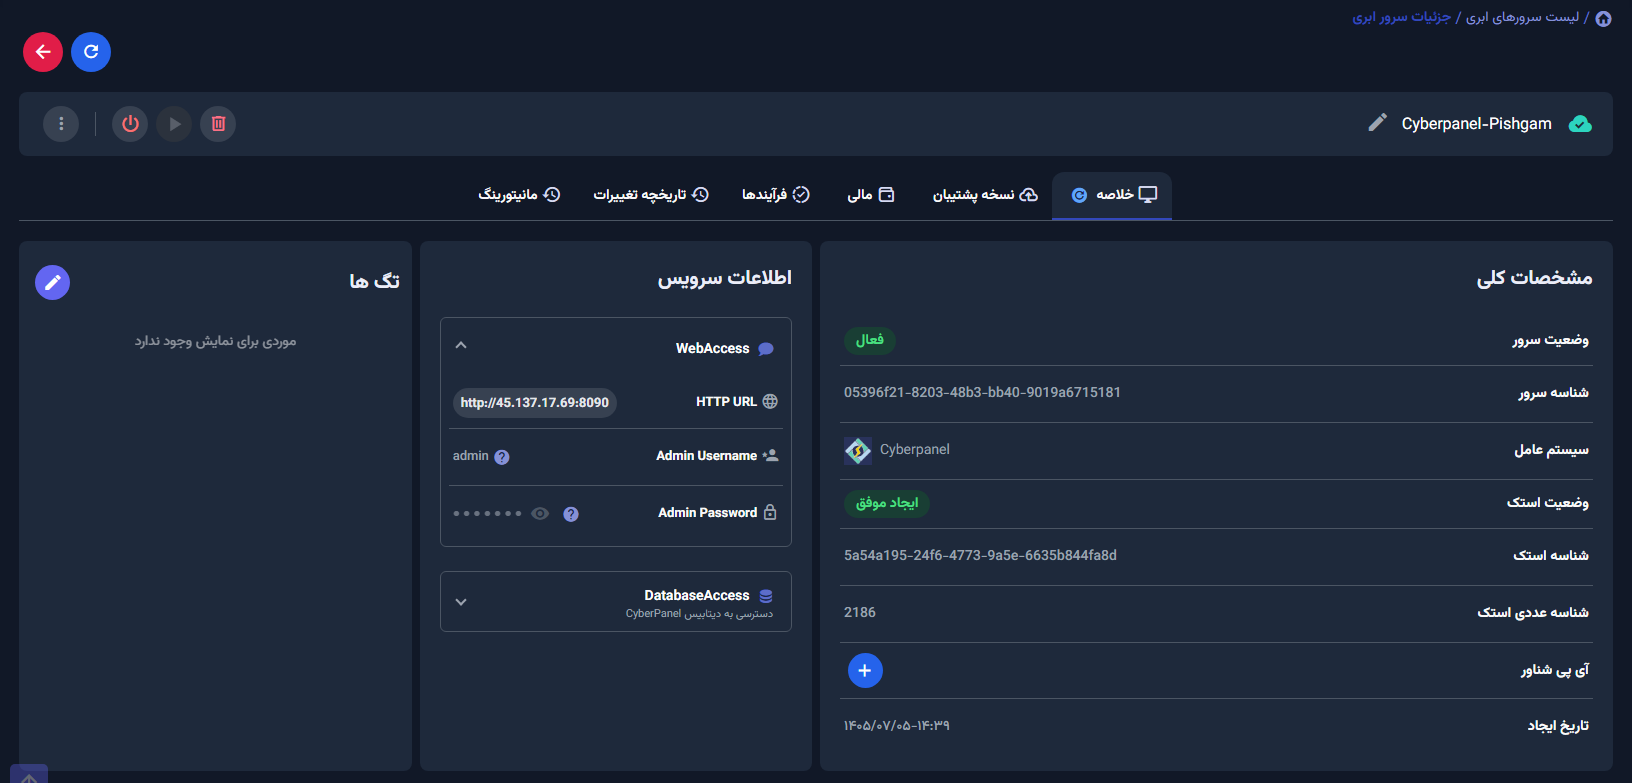1632x783 pixels.
Task: Open the فرآیندها tab
Action: (x=775, y=195)
